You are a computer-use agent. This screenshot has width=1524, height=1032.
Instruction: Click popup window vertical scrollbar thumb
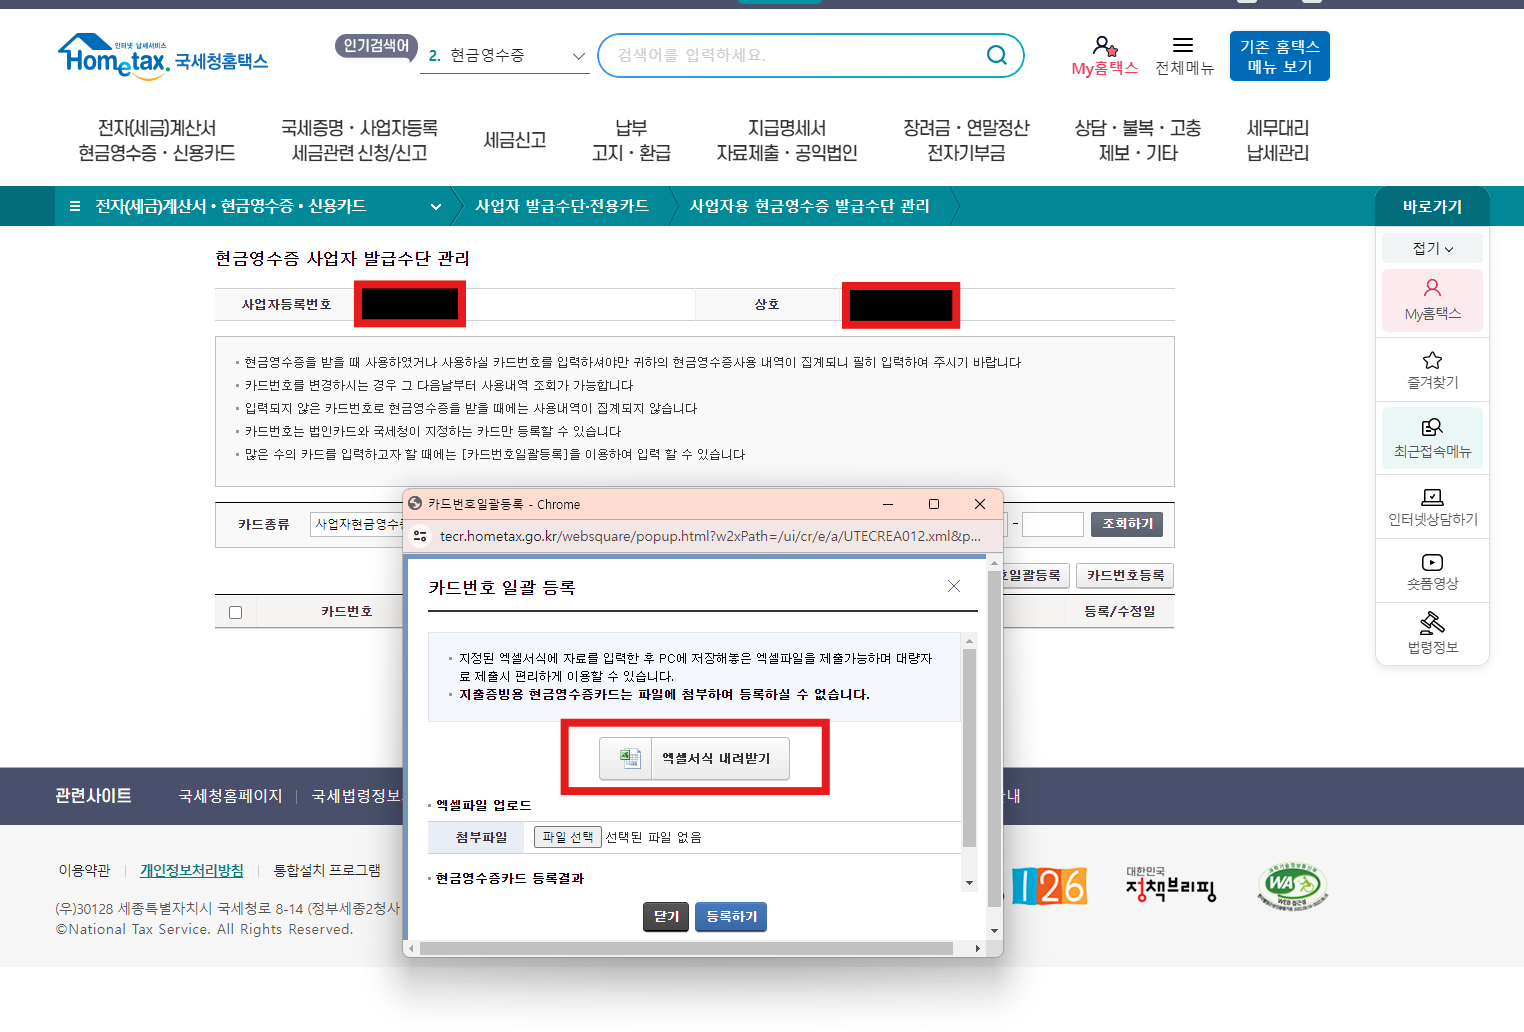[994, 740]
